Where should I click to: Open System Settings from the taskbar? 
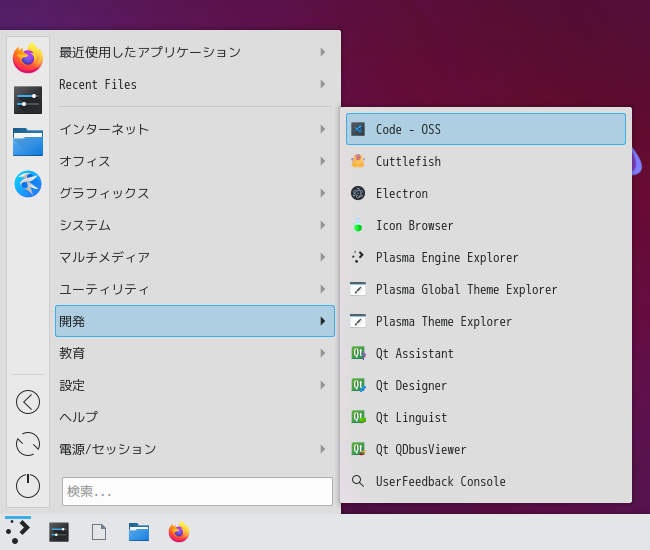point(59,532)
